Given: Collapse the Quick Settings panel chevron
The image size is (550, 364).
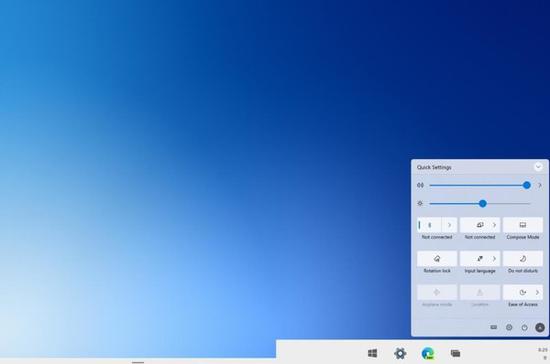Looking at the screenshot, I should point(538,167).
